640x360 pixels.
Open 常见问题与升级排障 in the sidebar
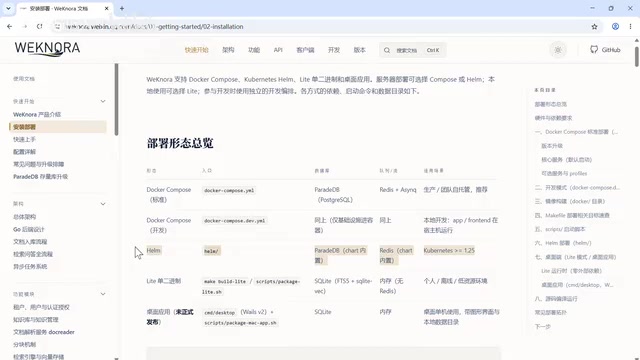point(38,164)
